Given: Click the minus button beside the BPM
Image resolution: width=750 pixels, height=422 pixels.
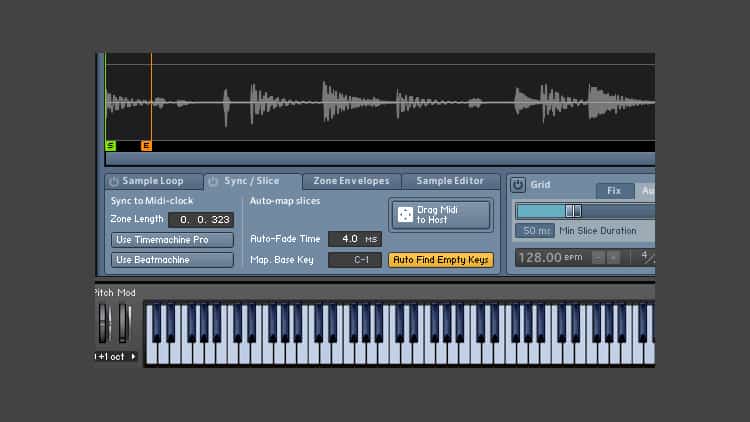Looking at the screenshot, I should pos(598,258).
